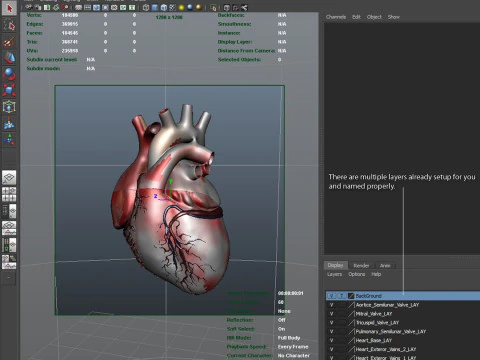Click color swatch of Heart_Base_LAY
The image size is (480, 360).
click(x=351, y=340)
